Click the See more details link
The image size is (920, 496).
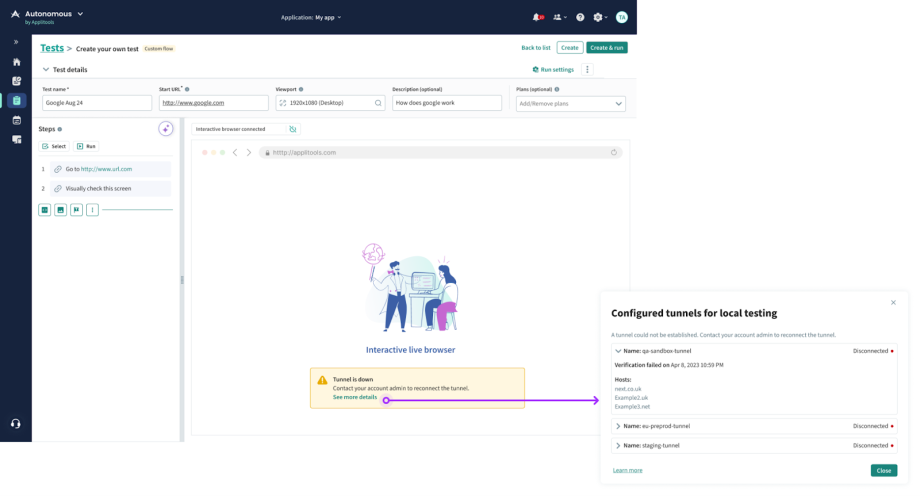[355, 397]
